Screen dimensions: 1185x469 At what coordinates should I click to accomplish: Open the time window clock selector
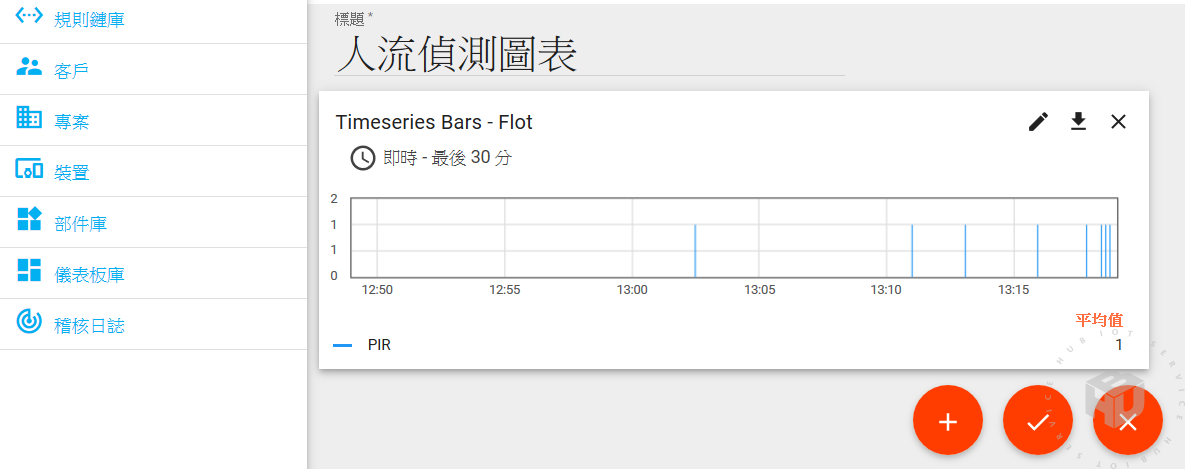[x=362, y=158]
